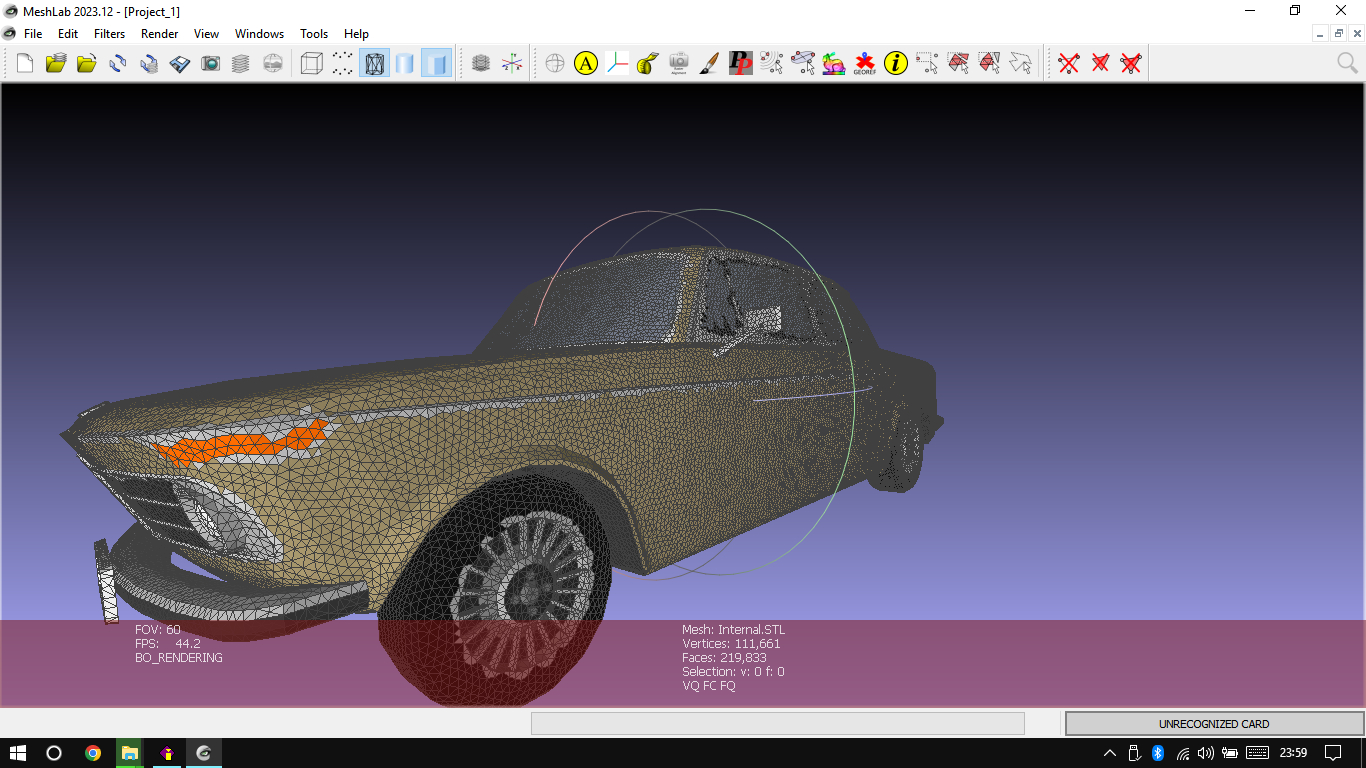Open the Render menu

[x=159, y=33]
